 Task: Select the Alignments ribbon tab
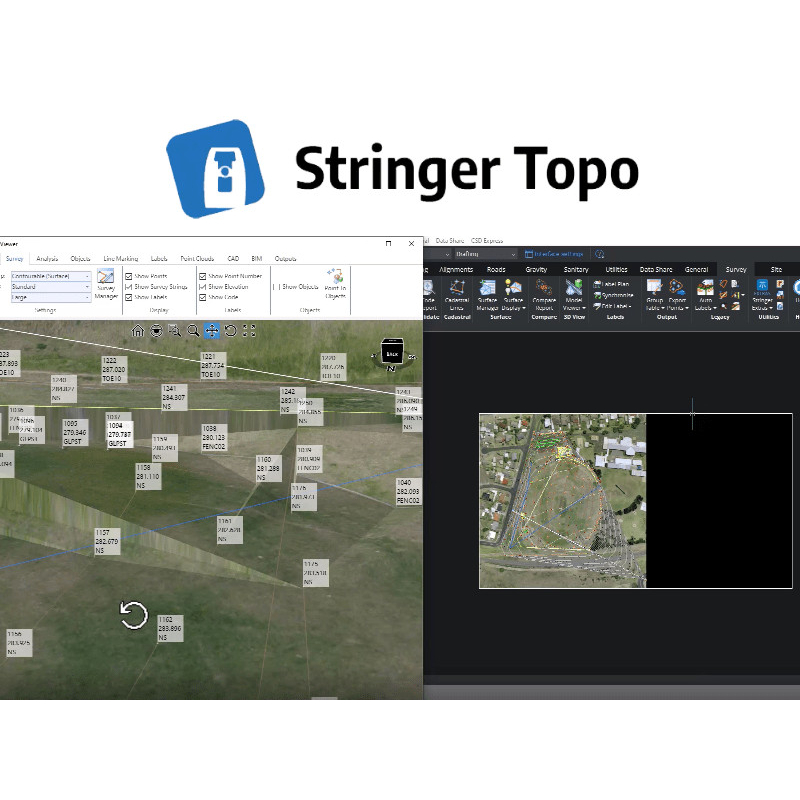456,269
